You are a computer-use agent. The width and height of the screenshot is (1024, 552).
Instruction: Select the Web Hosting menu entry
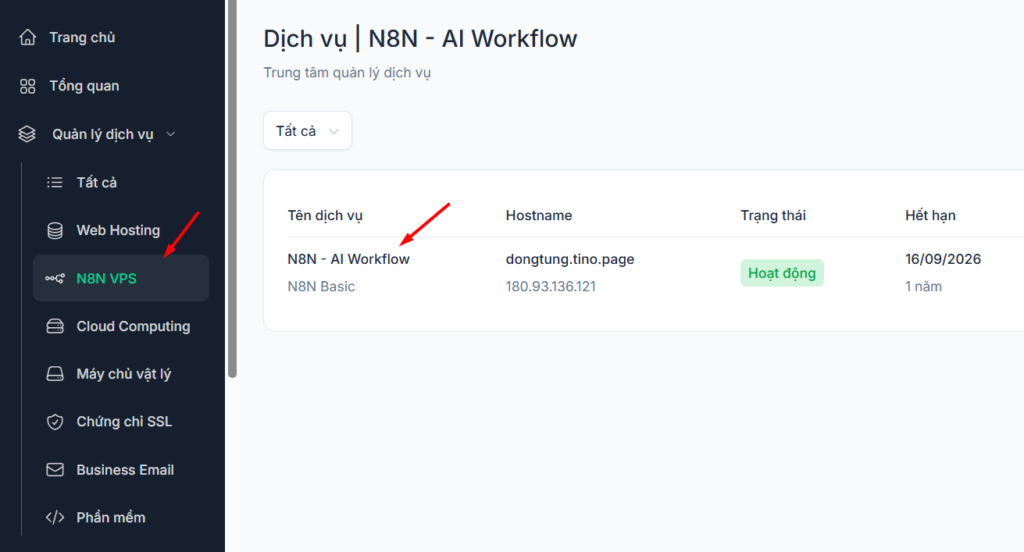pyautogui.click(x=118, y=230)
